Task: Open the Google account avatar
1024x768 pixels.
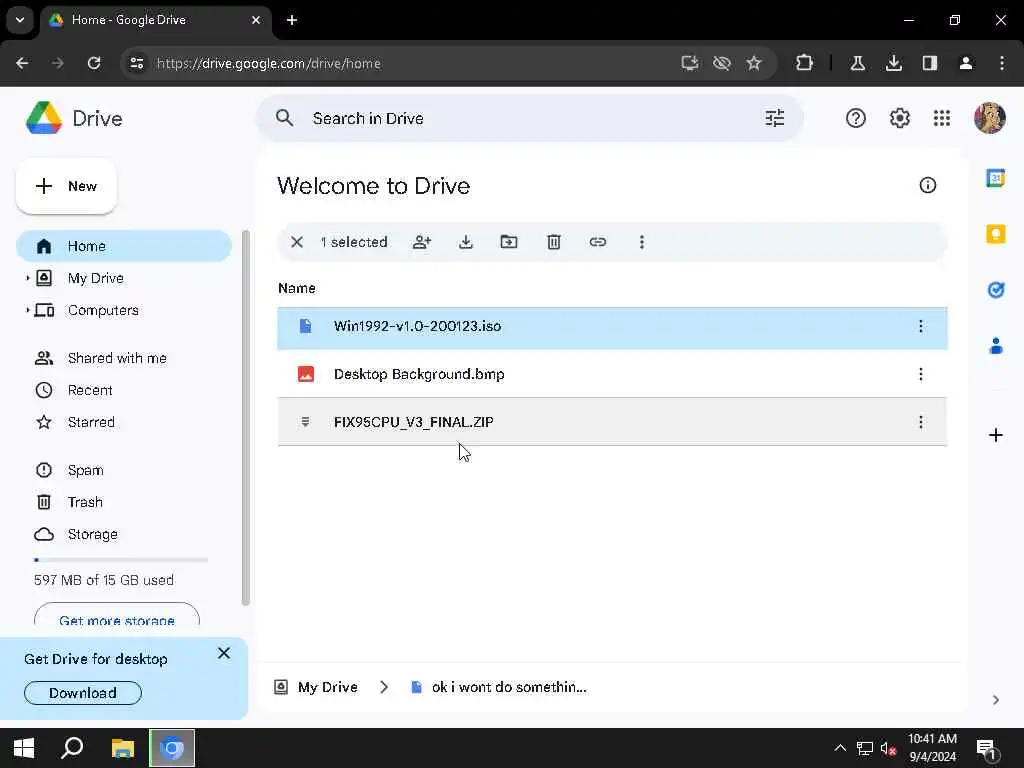Action: [989, 118]
